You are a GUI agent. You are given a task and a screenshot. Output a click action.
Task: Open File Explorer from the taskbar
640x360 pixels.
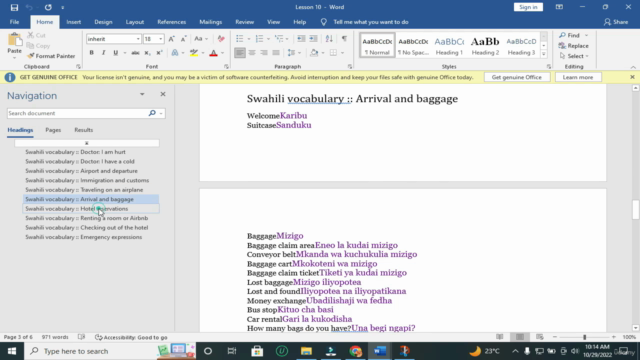tap(306, 351)
